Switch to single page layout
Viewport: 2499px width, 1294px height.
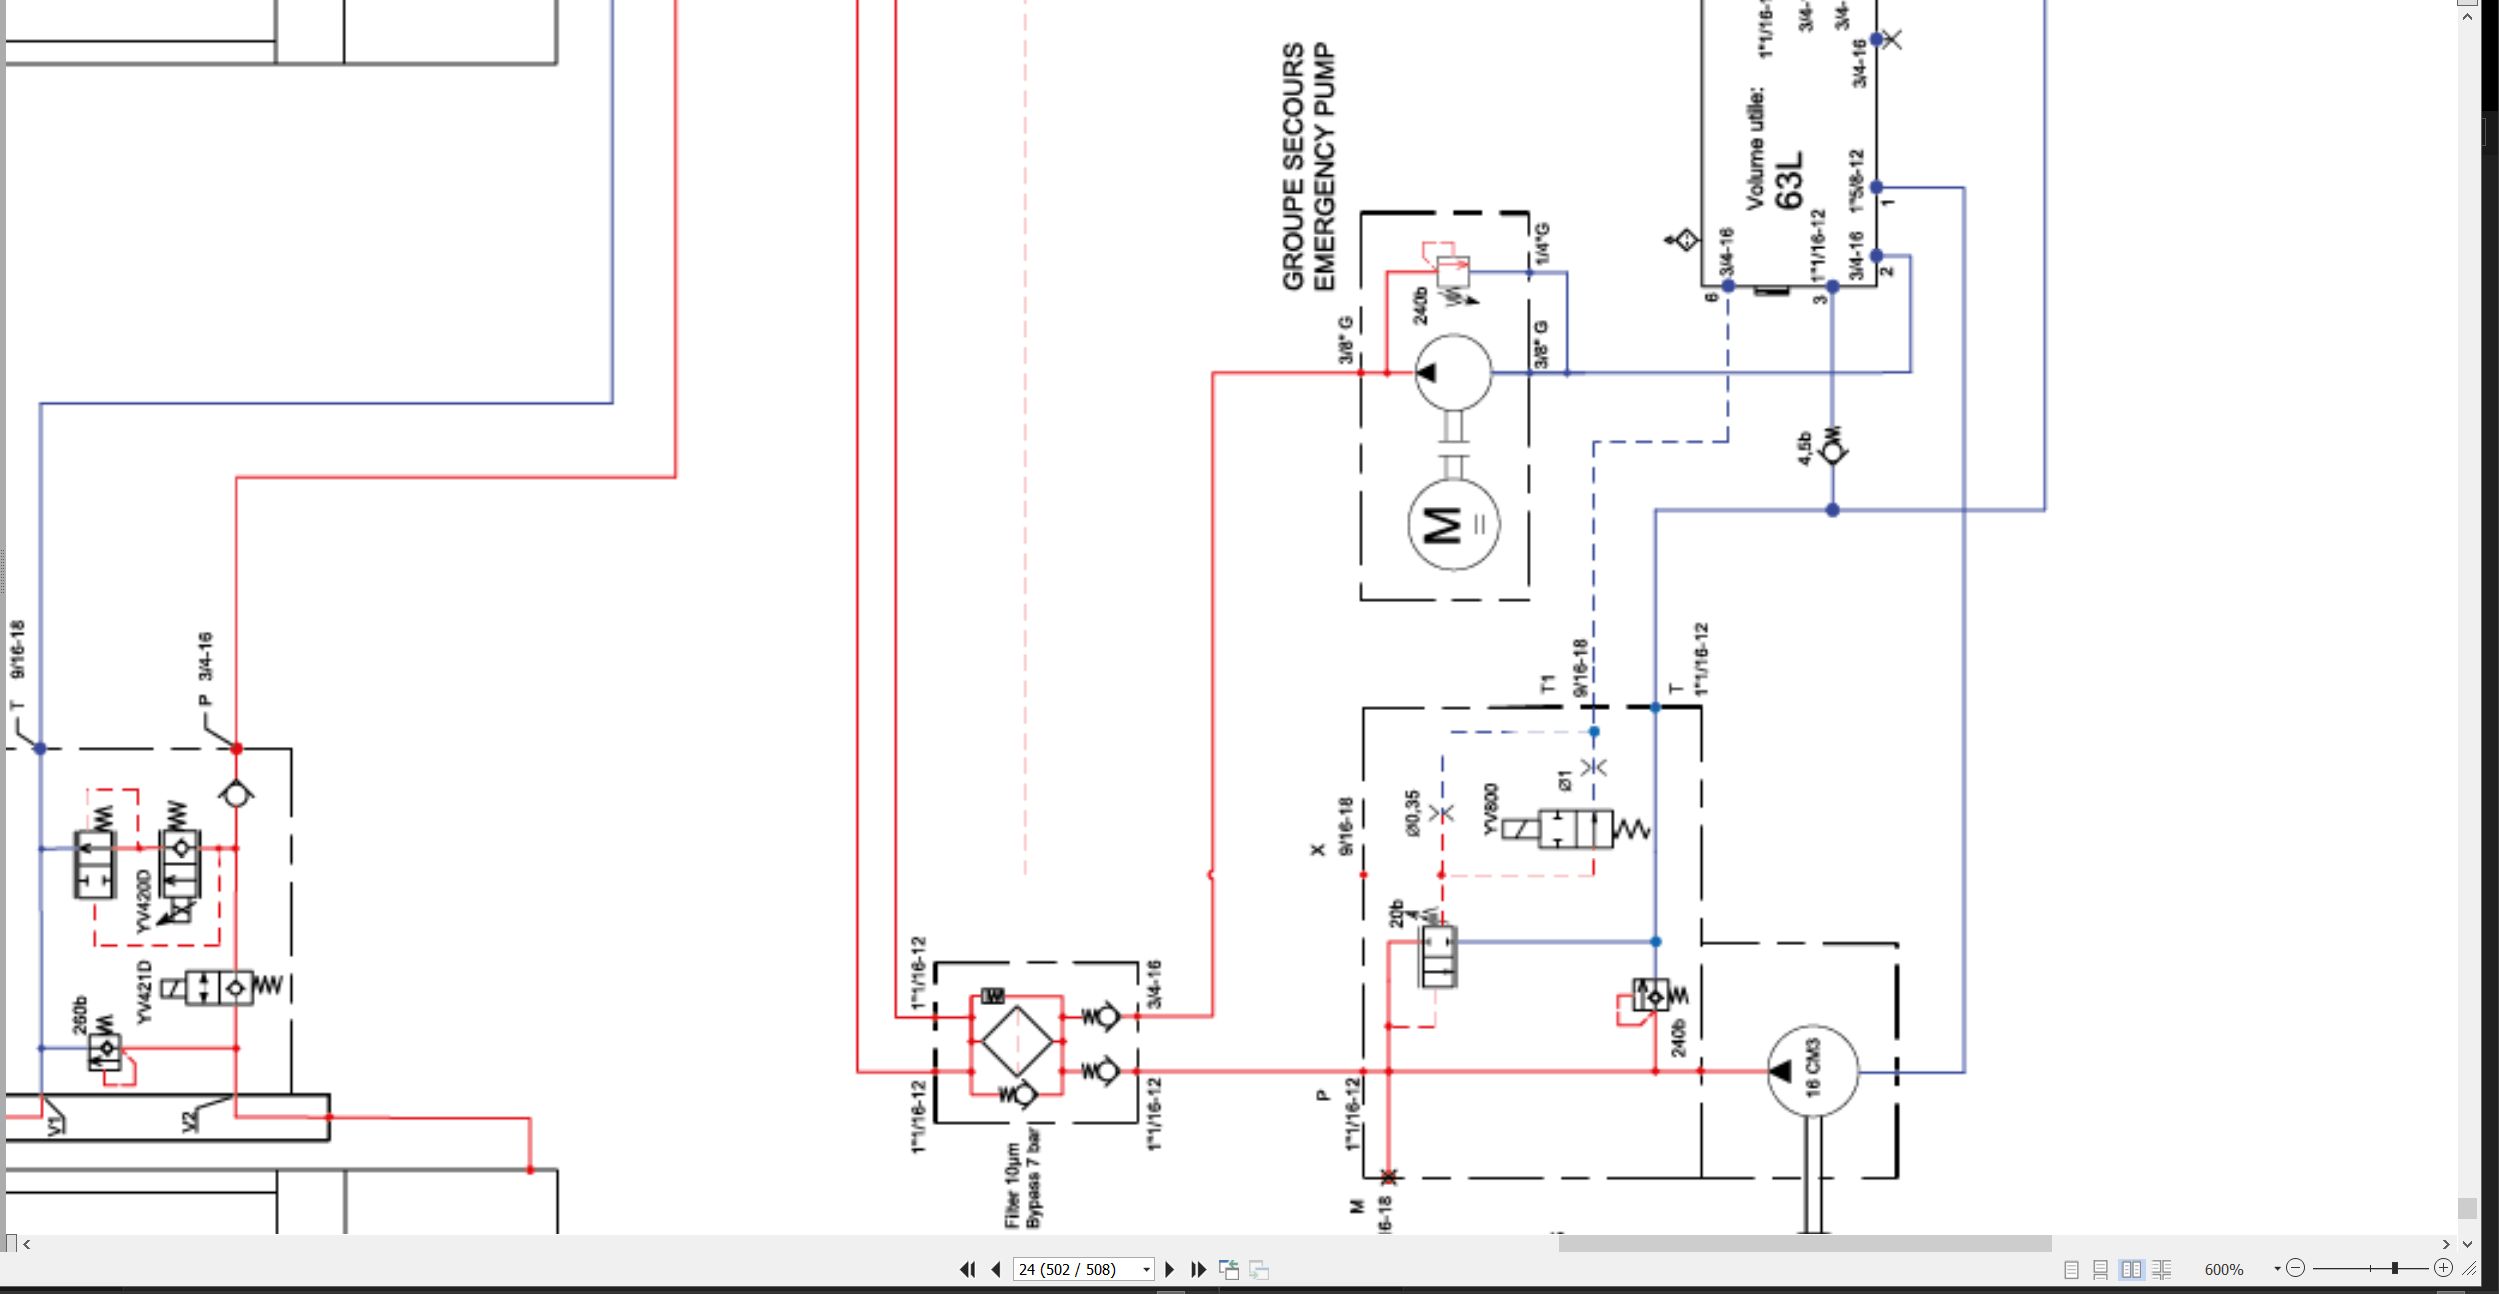pyautogui.click(x=2071, y=1269)
